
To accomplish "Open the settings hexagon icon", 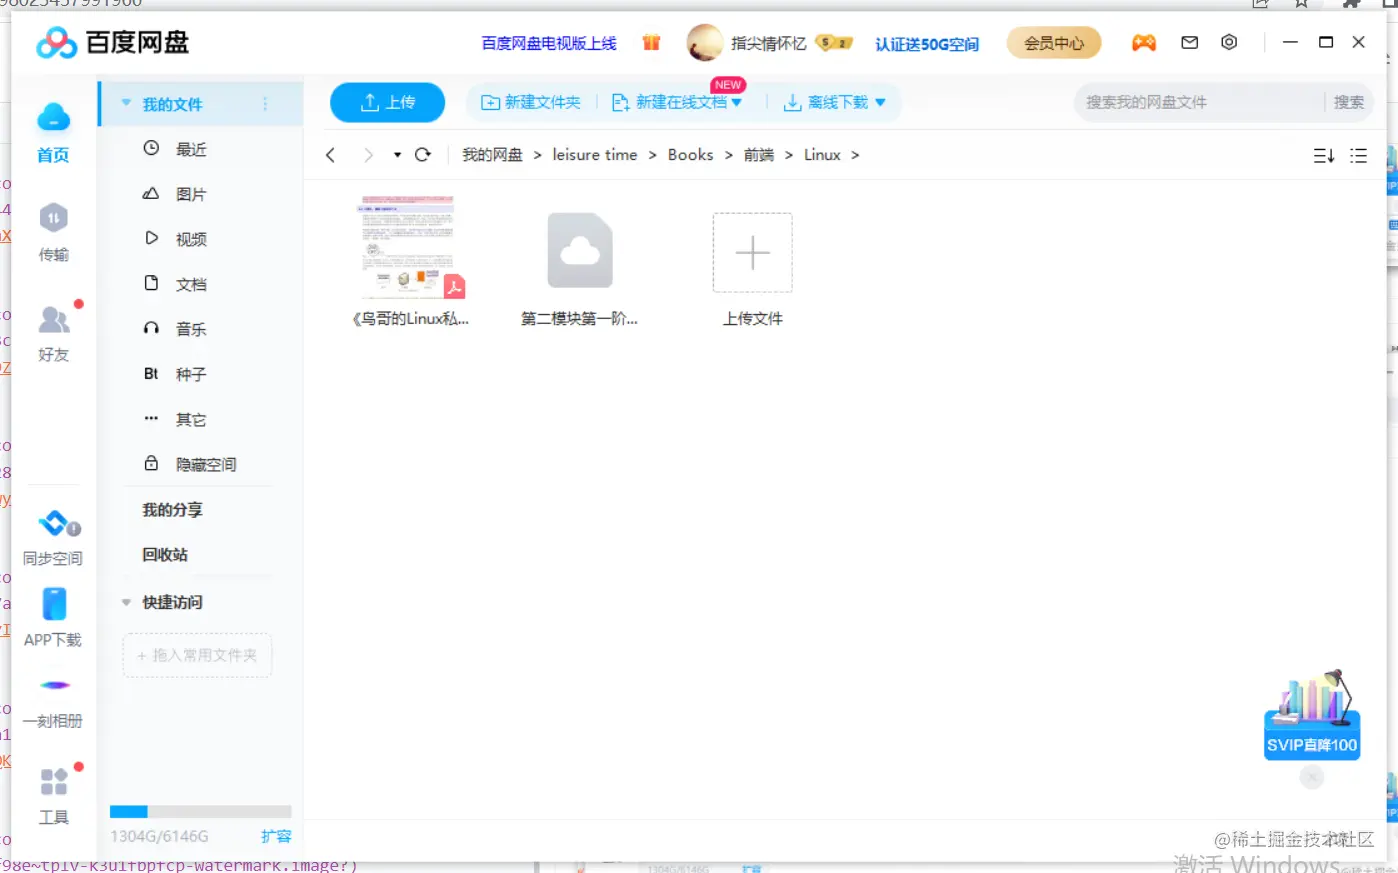I will 1229,42.
